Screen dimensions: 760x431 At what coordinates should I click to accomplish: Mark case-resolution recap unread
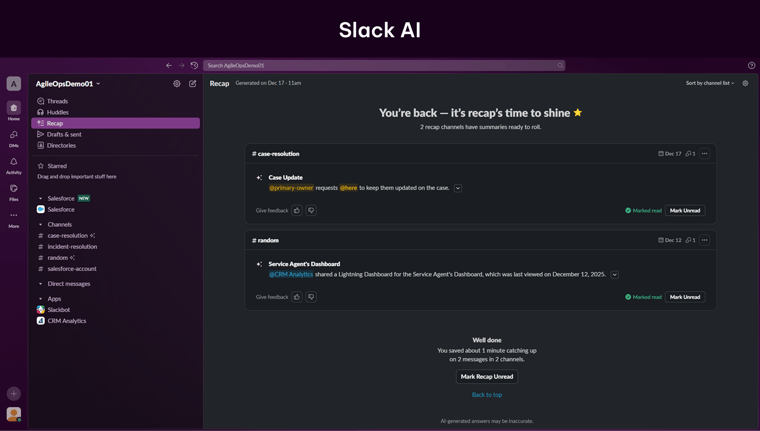685,210
